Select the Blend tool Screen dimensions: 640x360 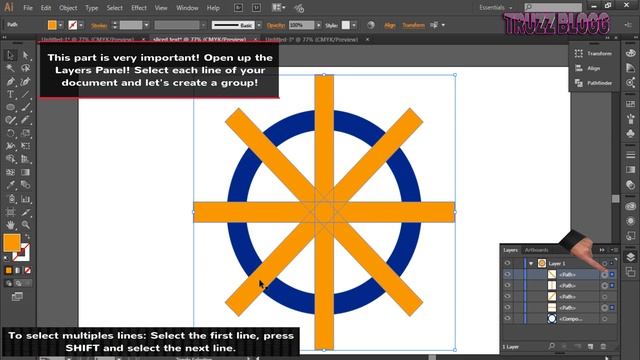pos(25,185)
